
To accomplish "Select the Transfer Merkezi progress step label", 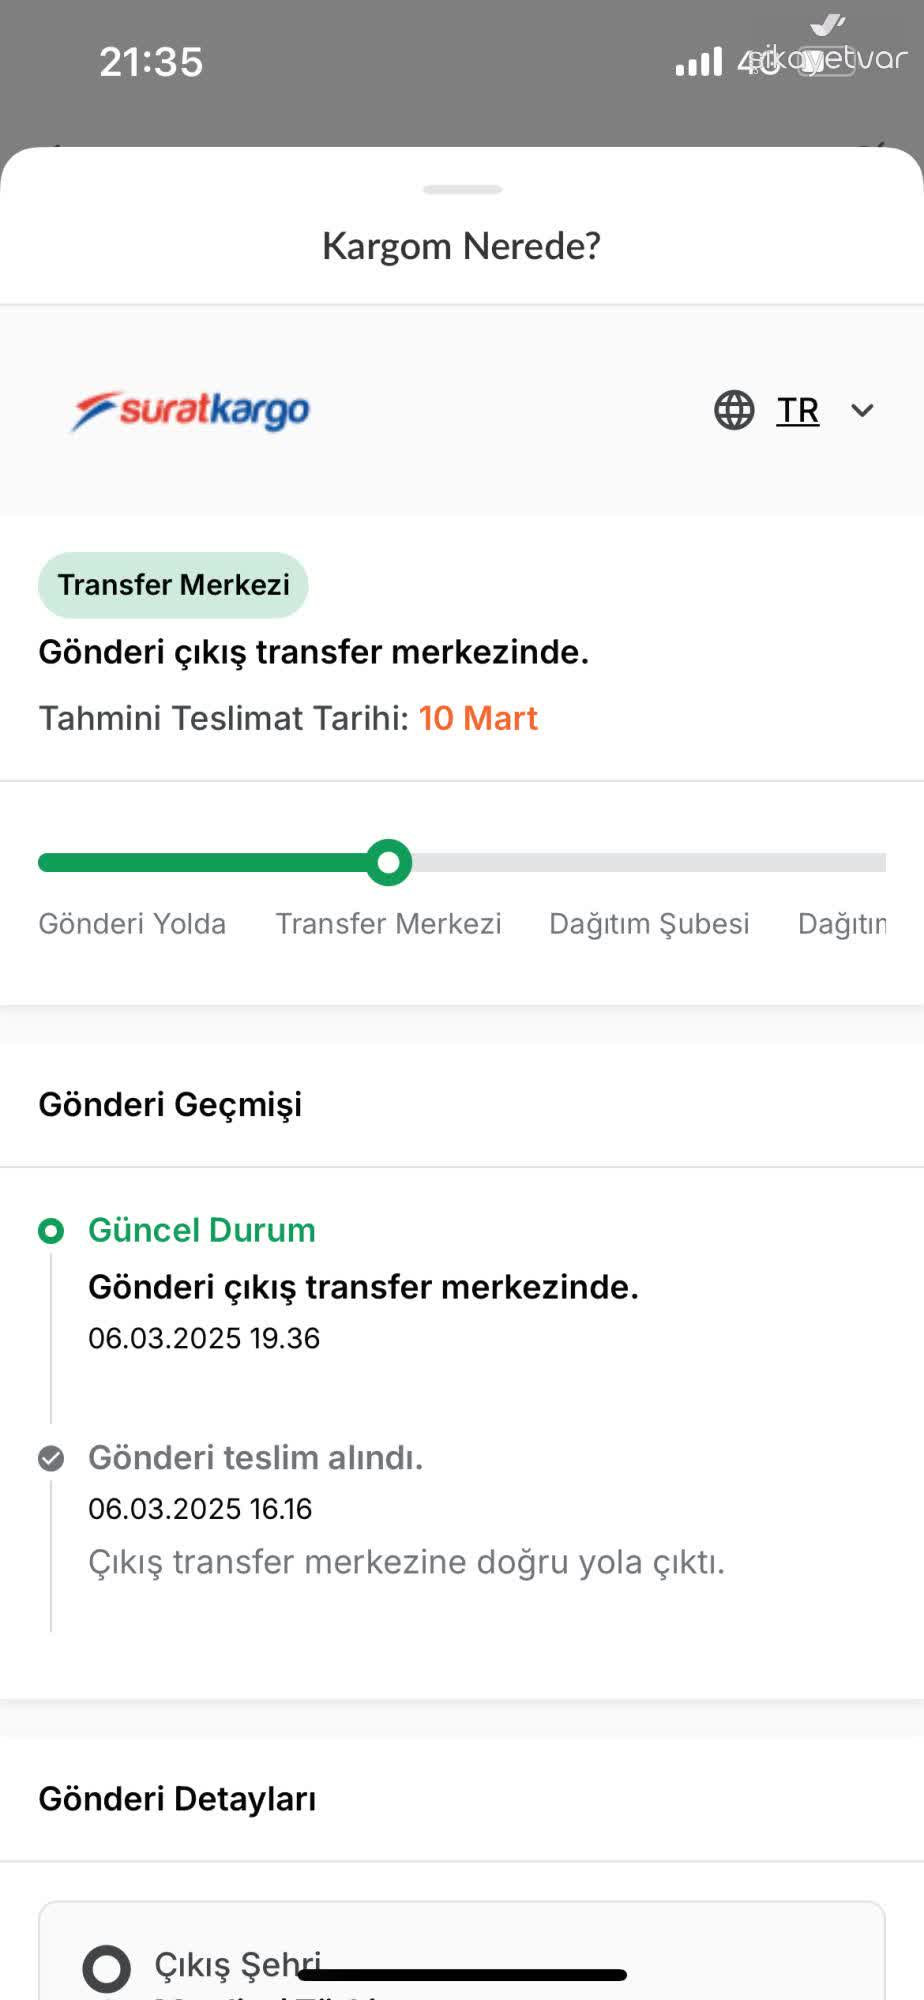I will coord(388,923).
